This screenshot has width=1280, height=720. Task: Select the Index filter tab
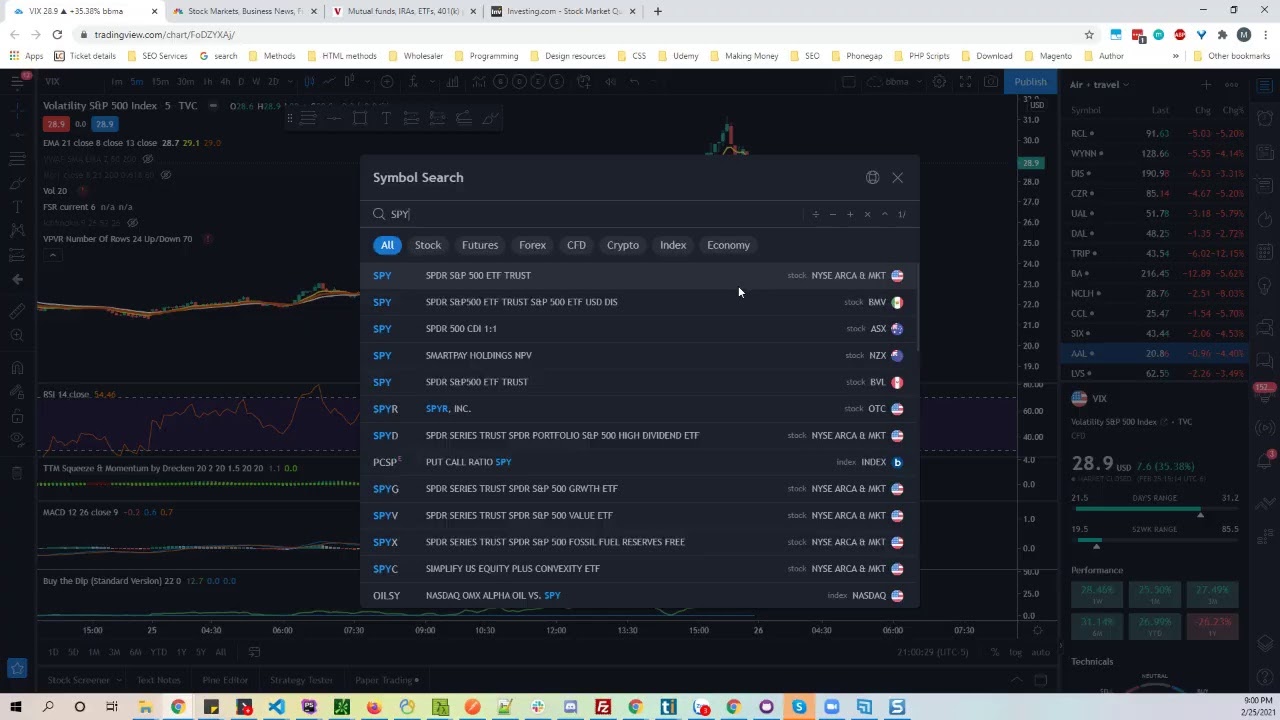pyautogui.click(x=673, y=245)
